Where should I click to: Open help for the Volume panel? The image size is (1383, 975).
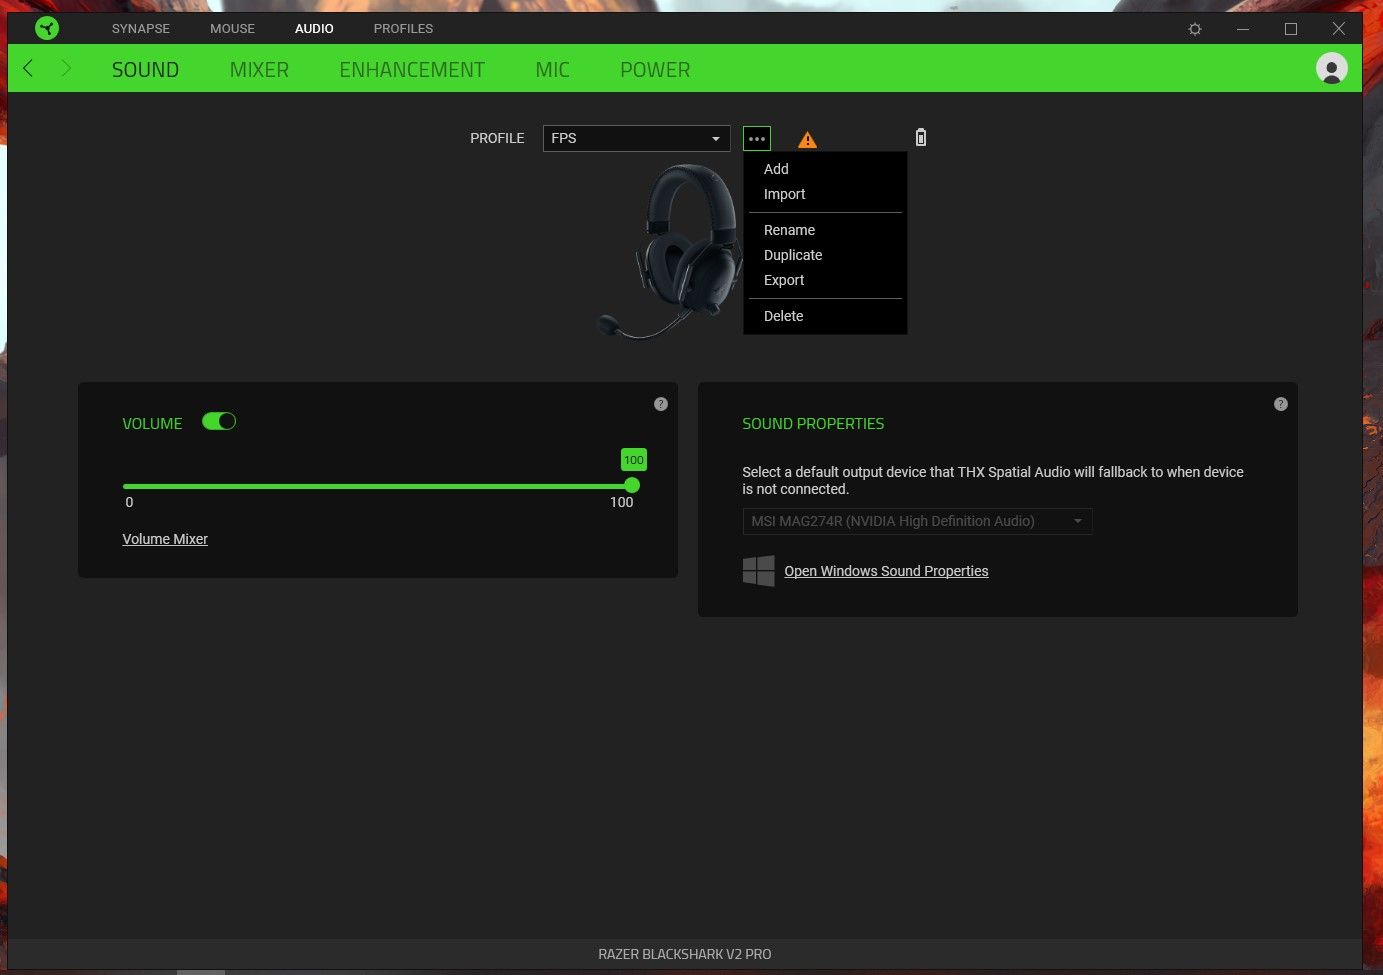(661, 404)
